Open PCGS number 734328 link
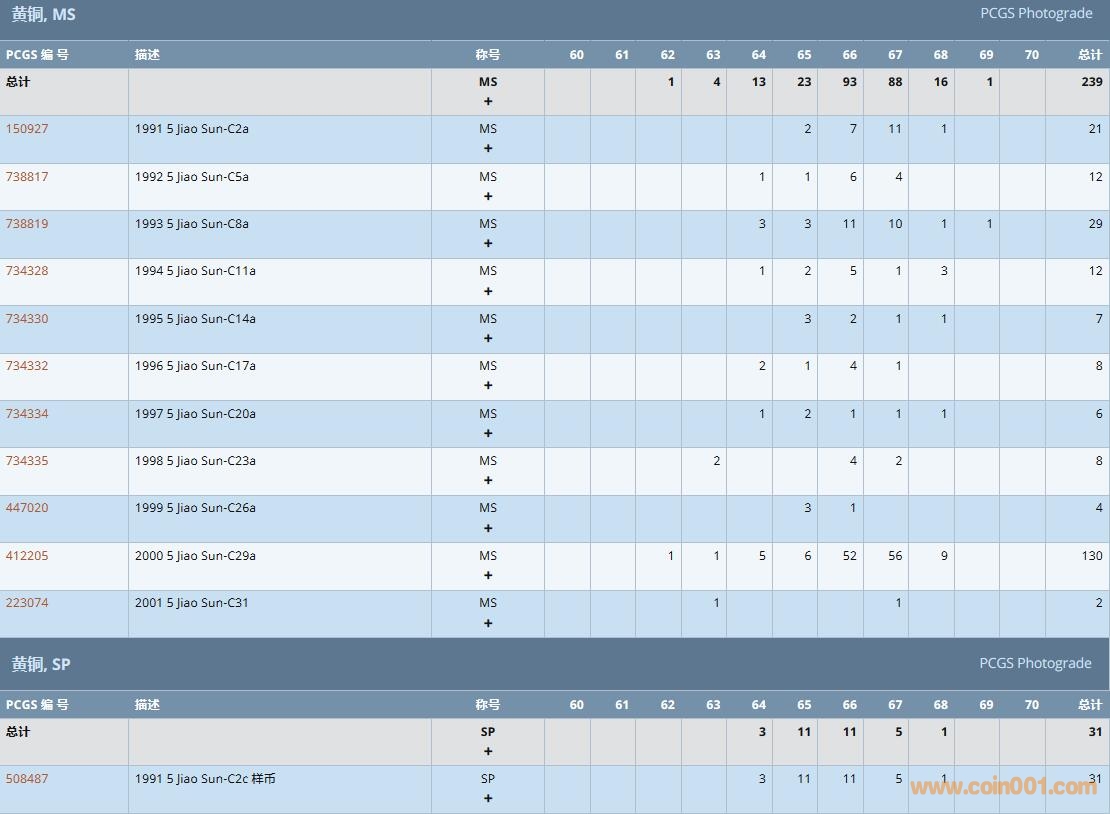This screenshot has height=814, width=1110. (x=27, y=271)
